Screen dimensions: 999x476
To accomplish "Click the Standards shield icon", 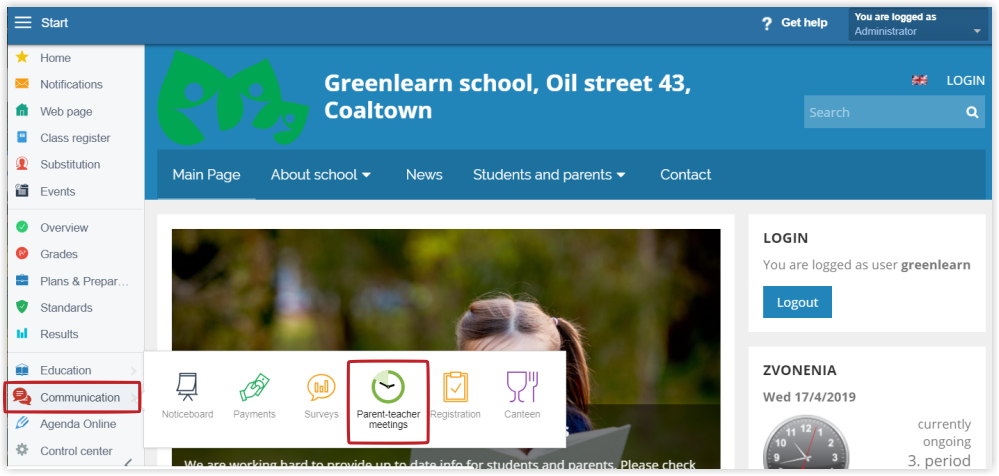I will [x=22, y=307].
